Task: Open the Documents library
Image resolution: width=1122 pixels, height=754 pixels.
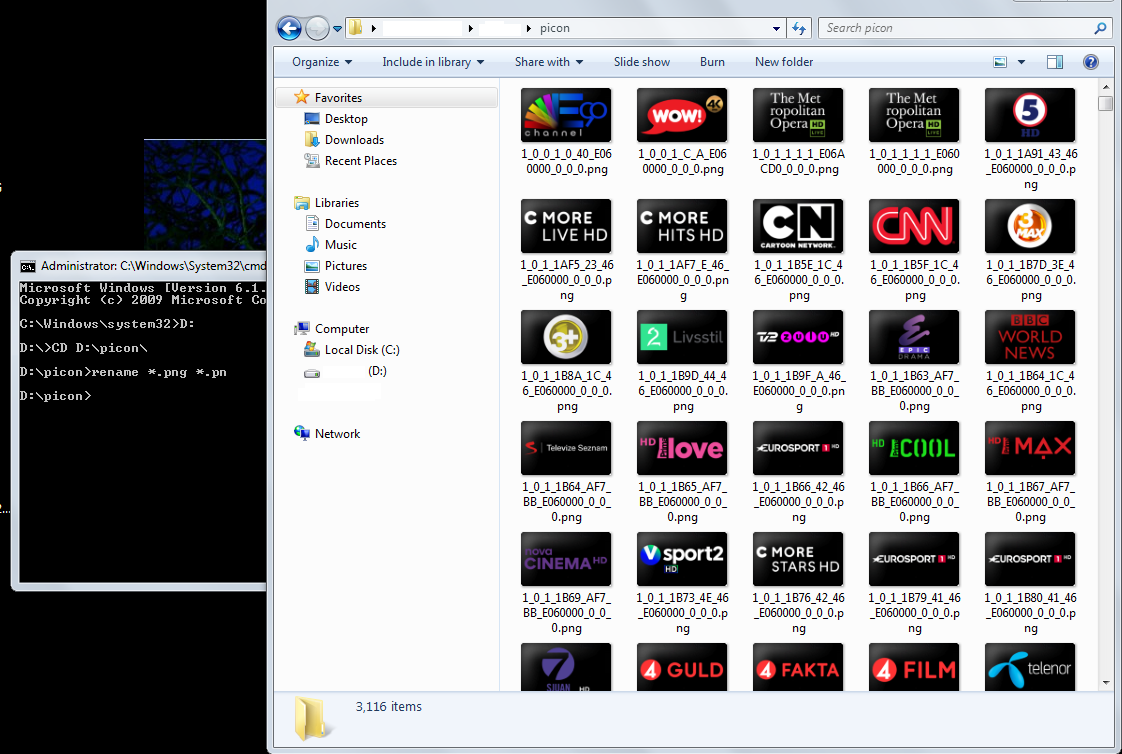Action: pyautogui.click(x=355, y=224)
